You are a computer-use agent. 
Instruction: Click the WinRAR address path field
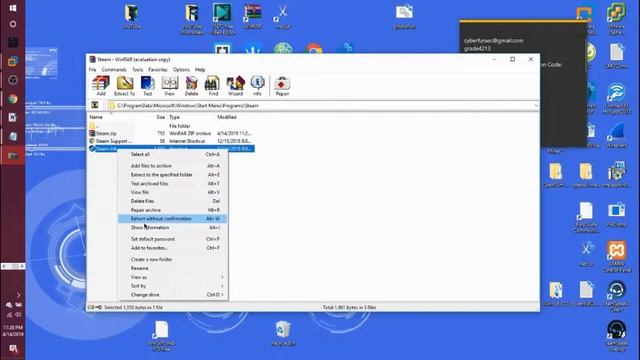point(324,106)
